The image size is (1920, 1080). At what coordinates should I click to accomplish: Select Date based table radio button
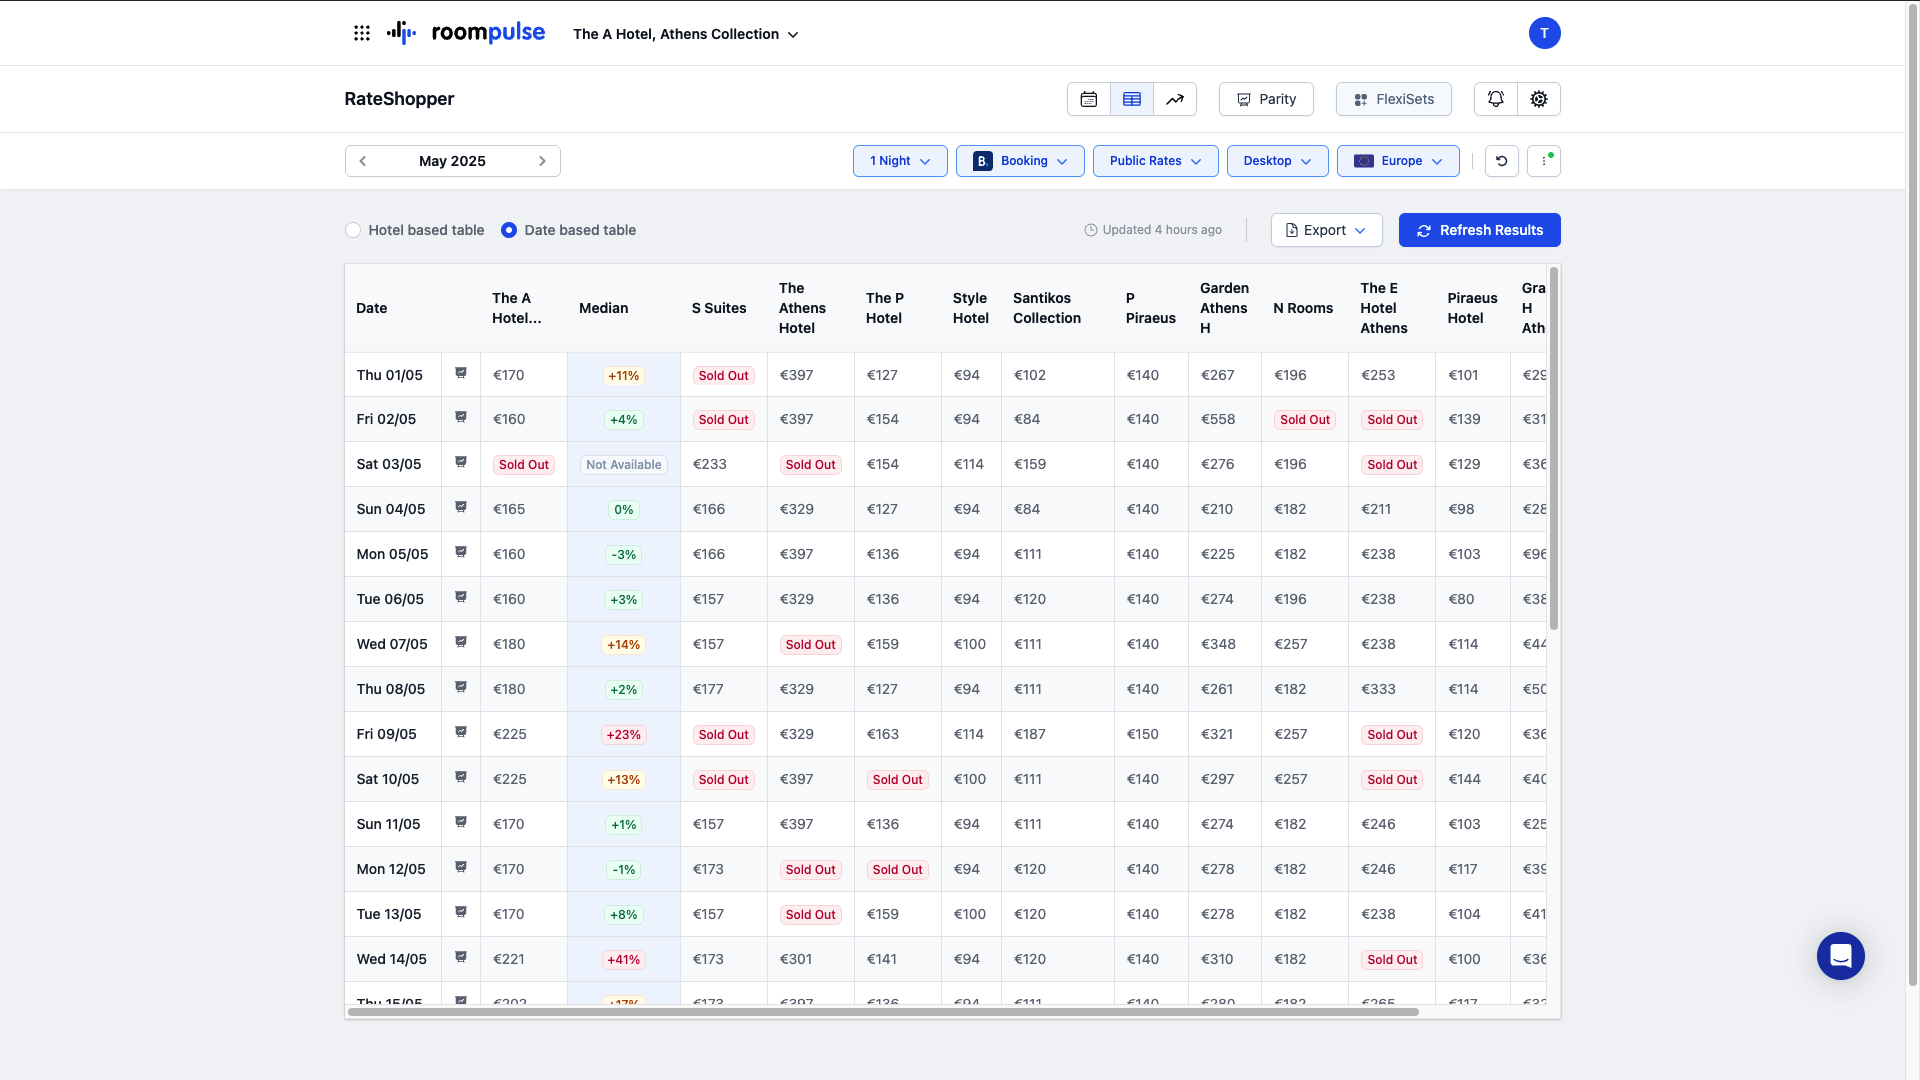coord(509,230)
